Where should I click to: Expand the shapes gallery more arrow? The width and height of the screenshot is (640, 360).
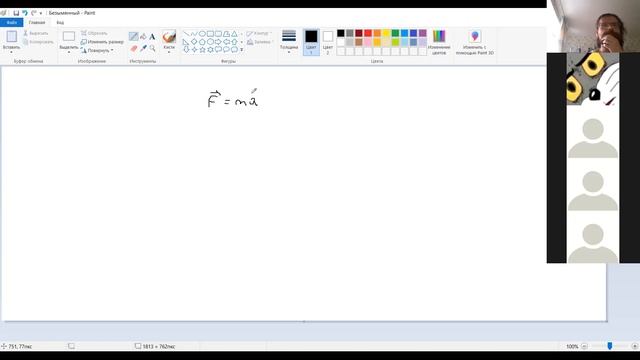242,49
